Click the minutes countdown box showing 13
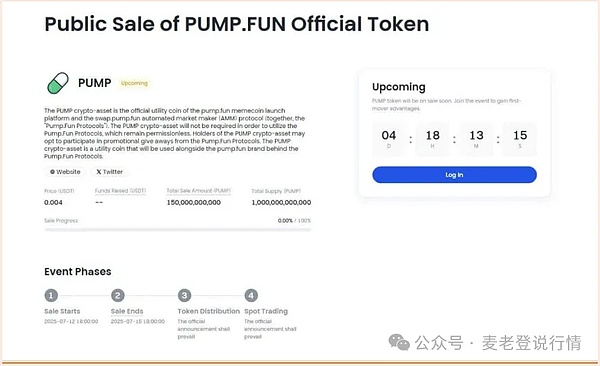This screenshot has width=600, height=366. tap(476, 139)
